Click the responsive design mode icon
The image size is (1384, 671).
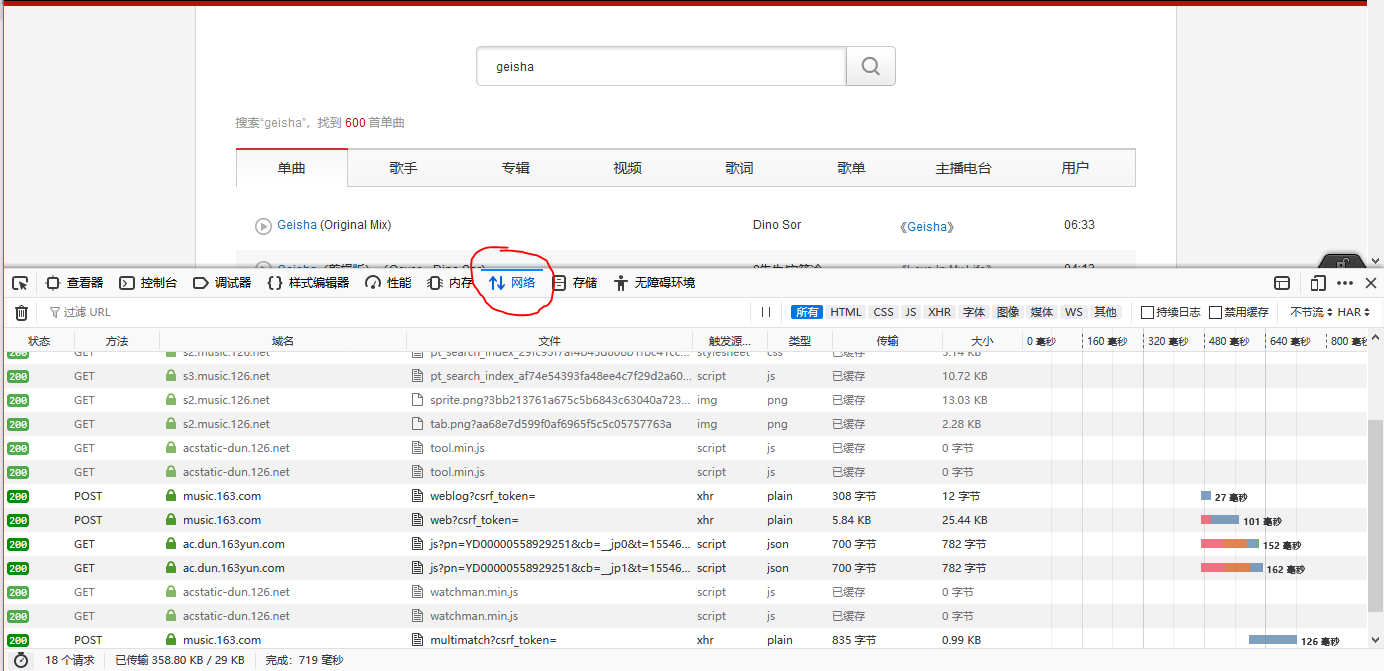[x=1318, y=283]
